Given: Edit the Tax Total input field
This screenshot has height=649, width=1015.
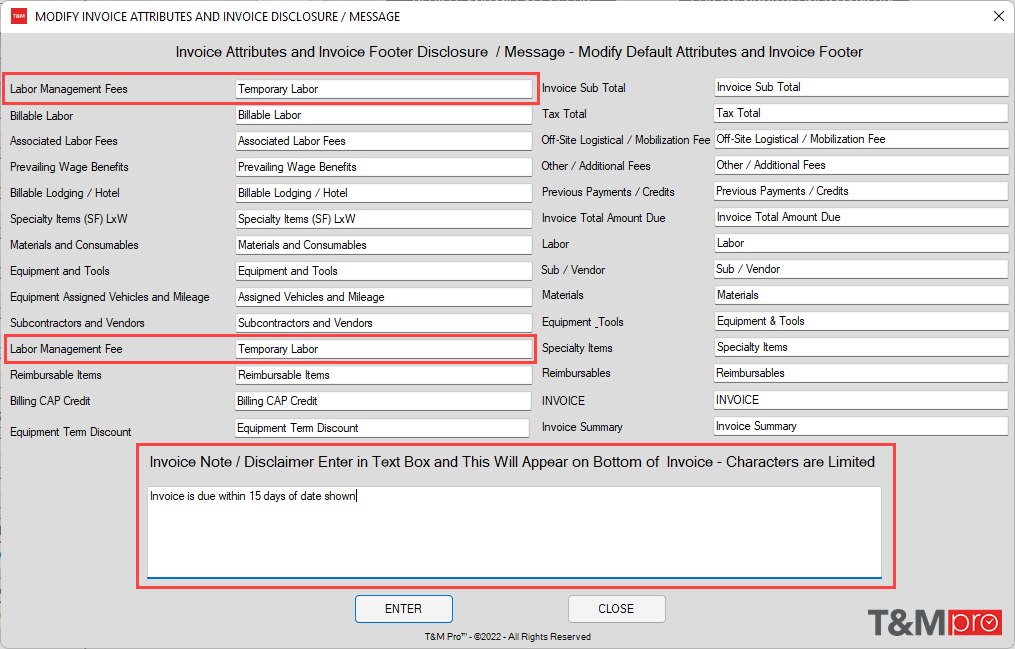Looking at the screenshot, I should [x=861, y=113].
